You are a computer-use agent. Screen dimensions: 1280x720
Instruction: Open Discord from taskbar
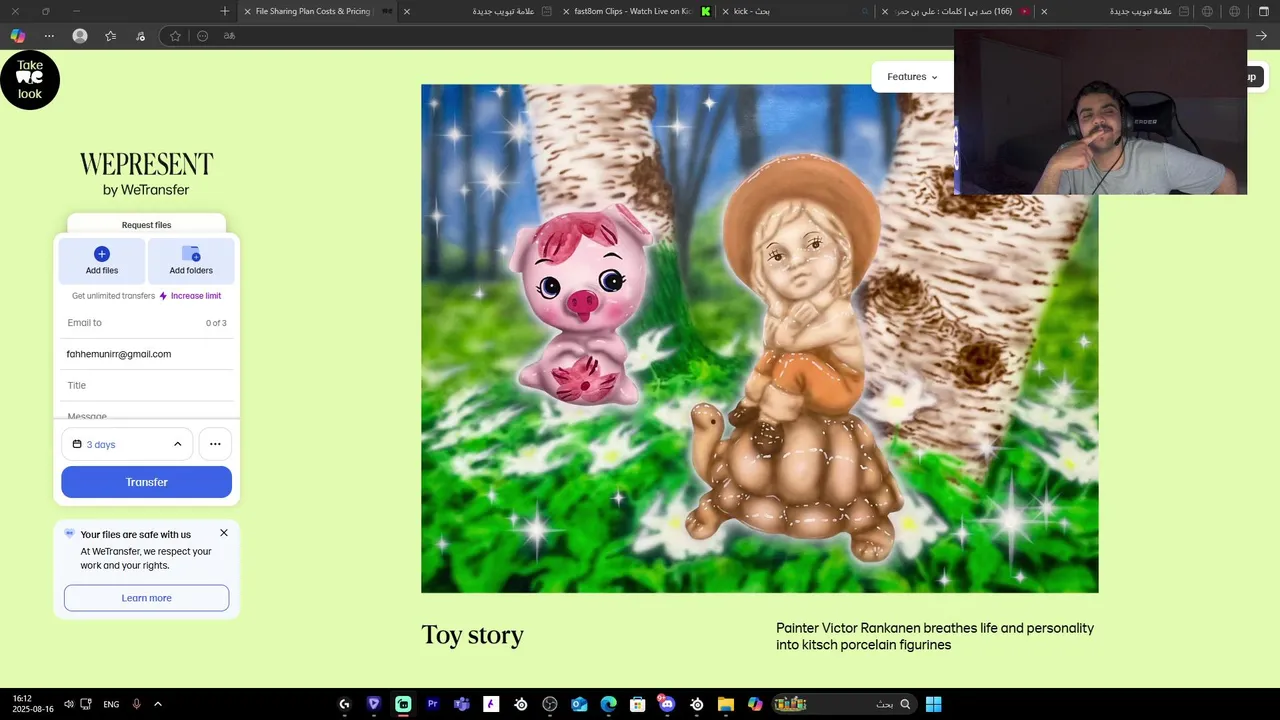667,704
